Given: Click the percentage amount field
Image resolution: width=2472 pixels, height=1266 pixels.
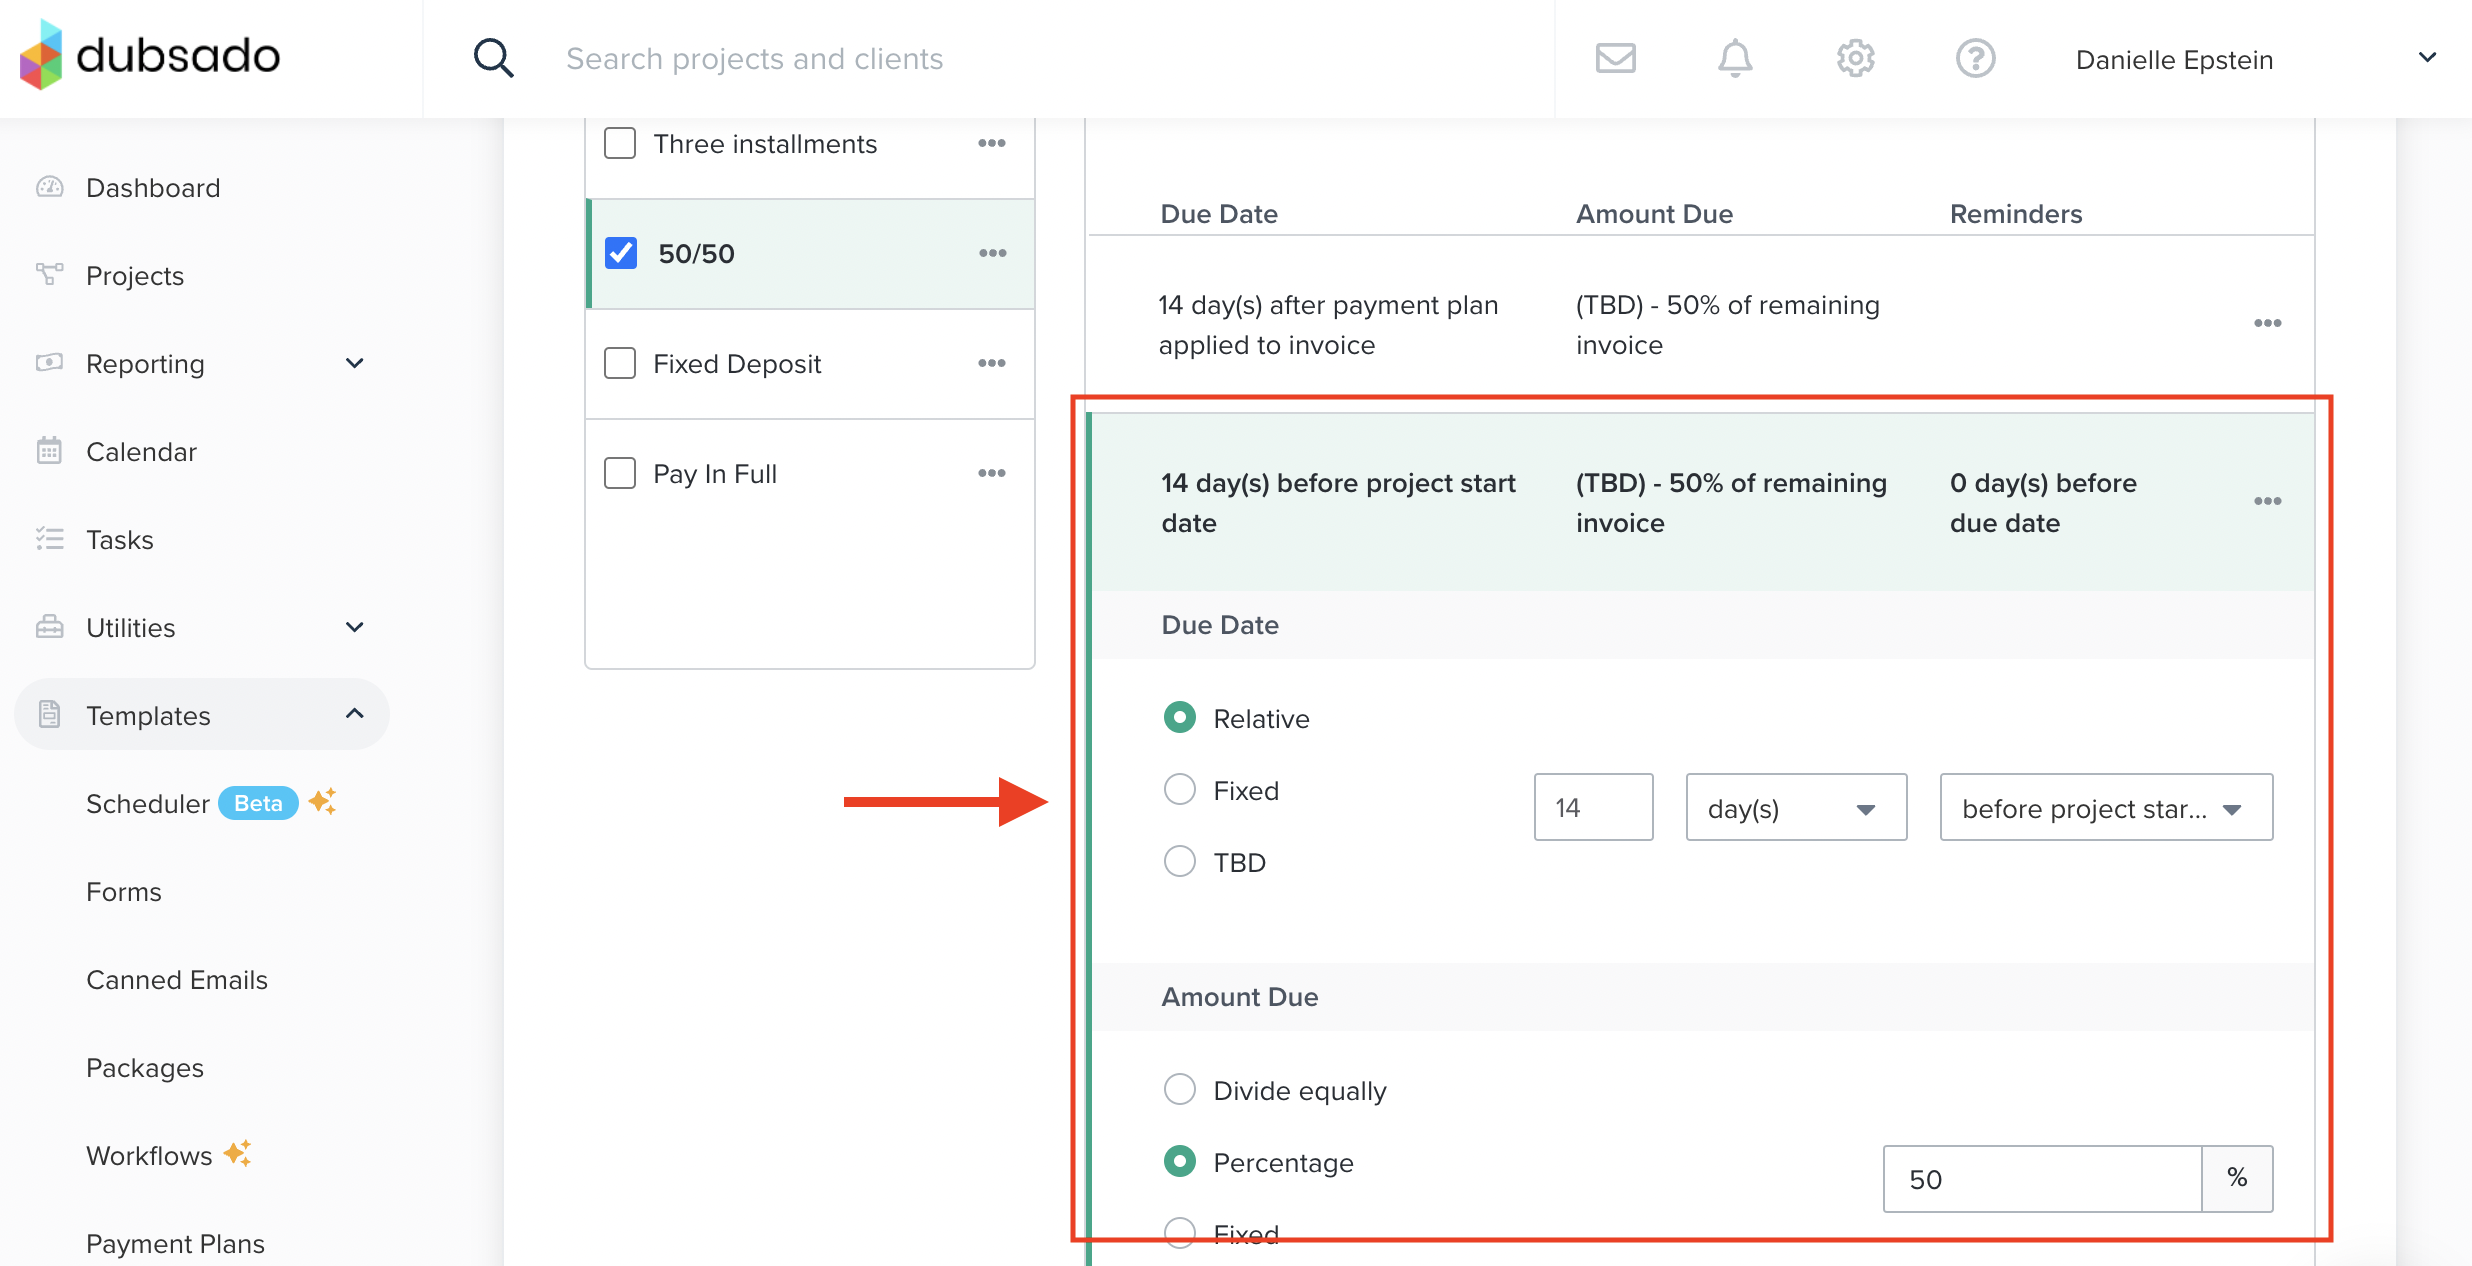Looking at the screenshot, I should [2040, 1179].
